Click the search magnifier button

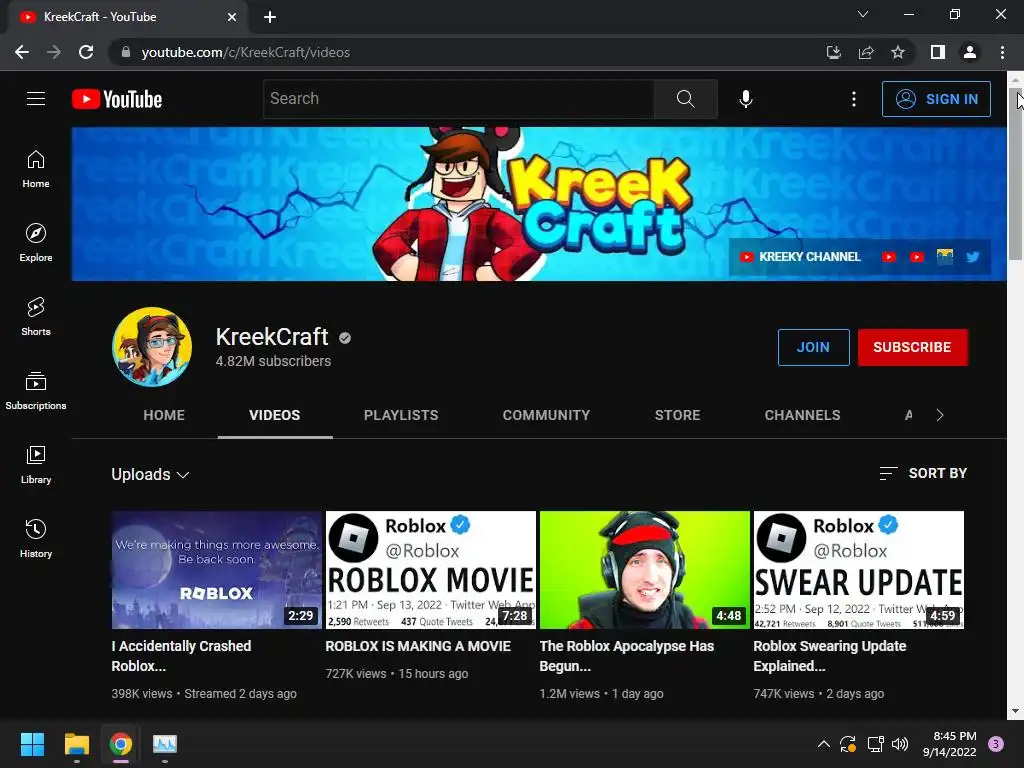pyautogui.click(x=686, y=99)
